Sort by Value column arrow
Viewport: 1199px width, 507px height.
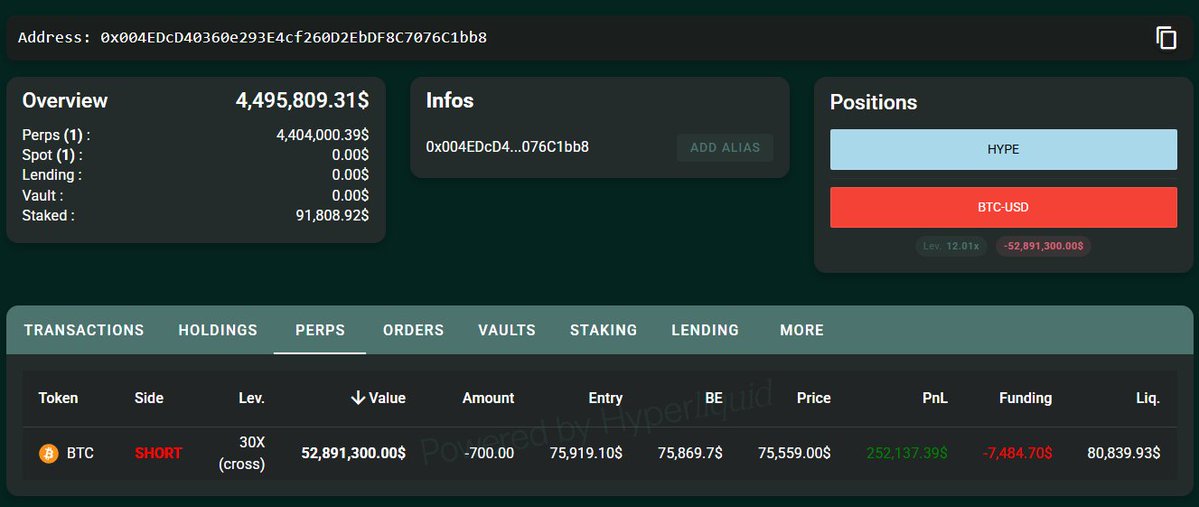click(358, 398)
